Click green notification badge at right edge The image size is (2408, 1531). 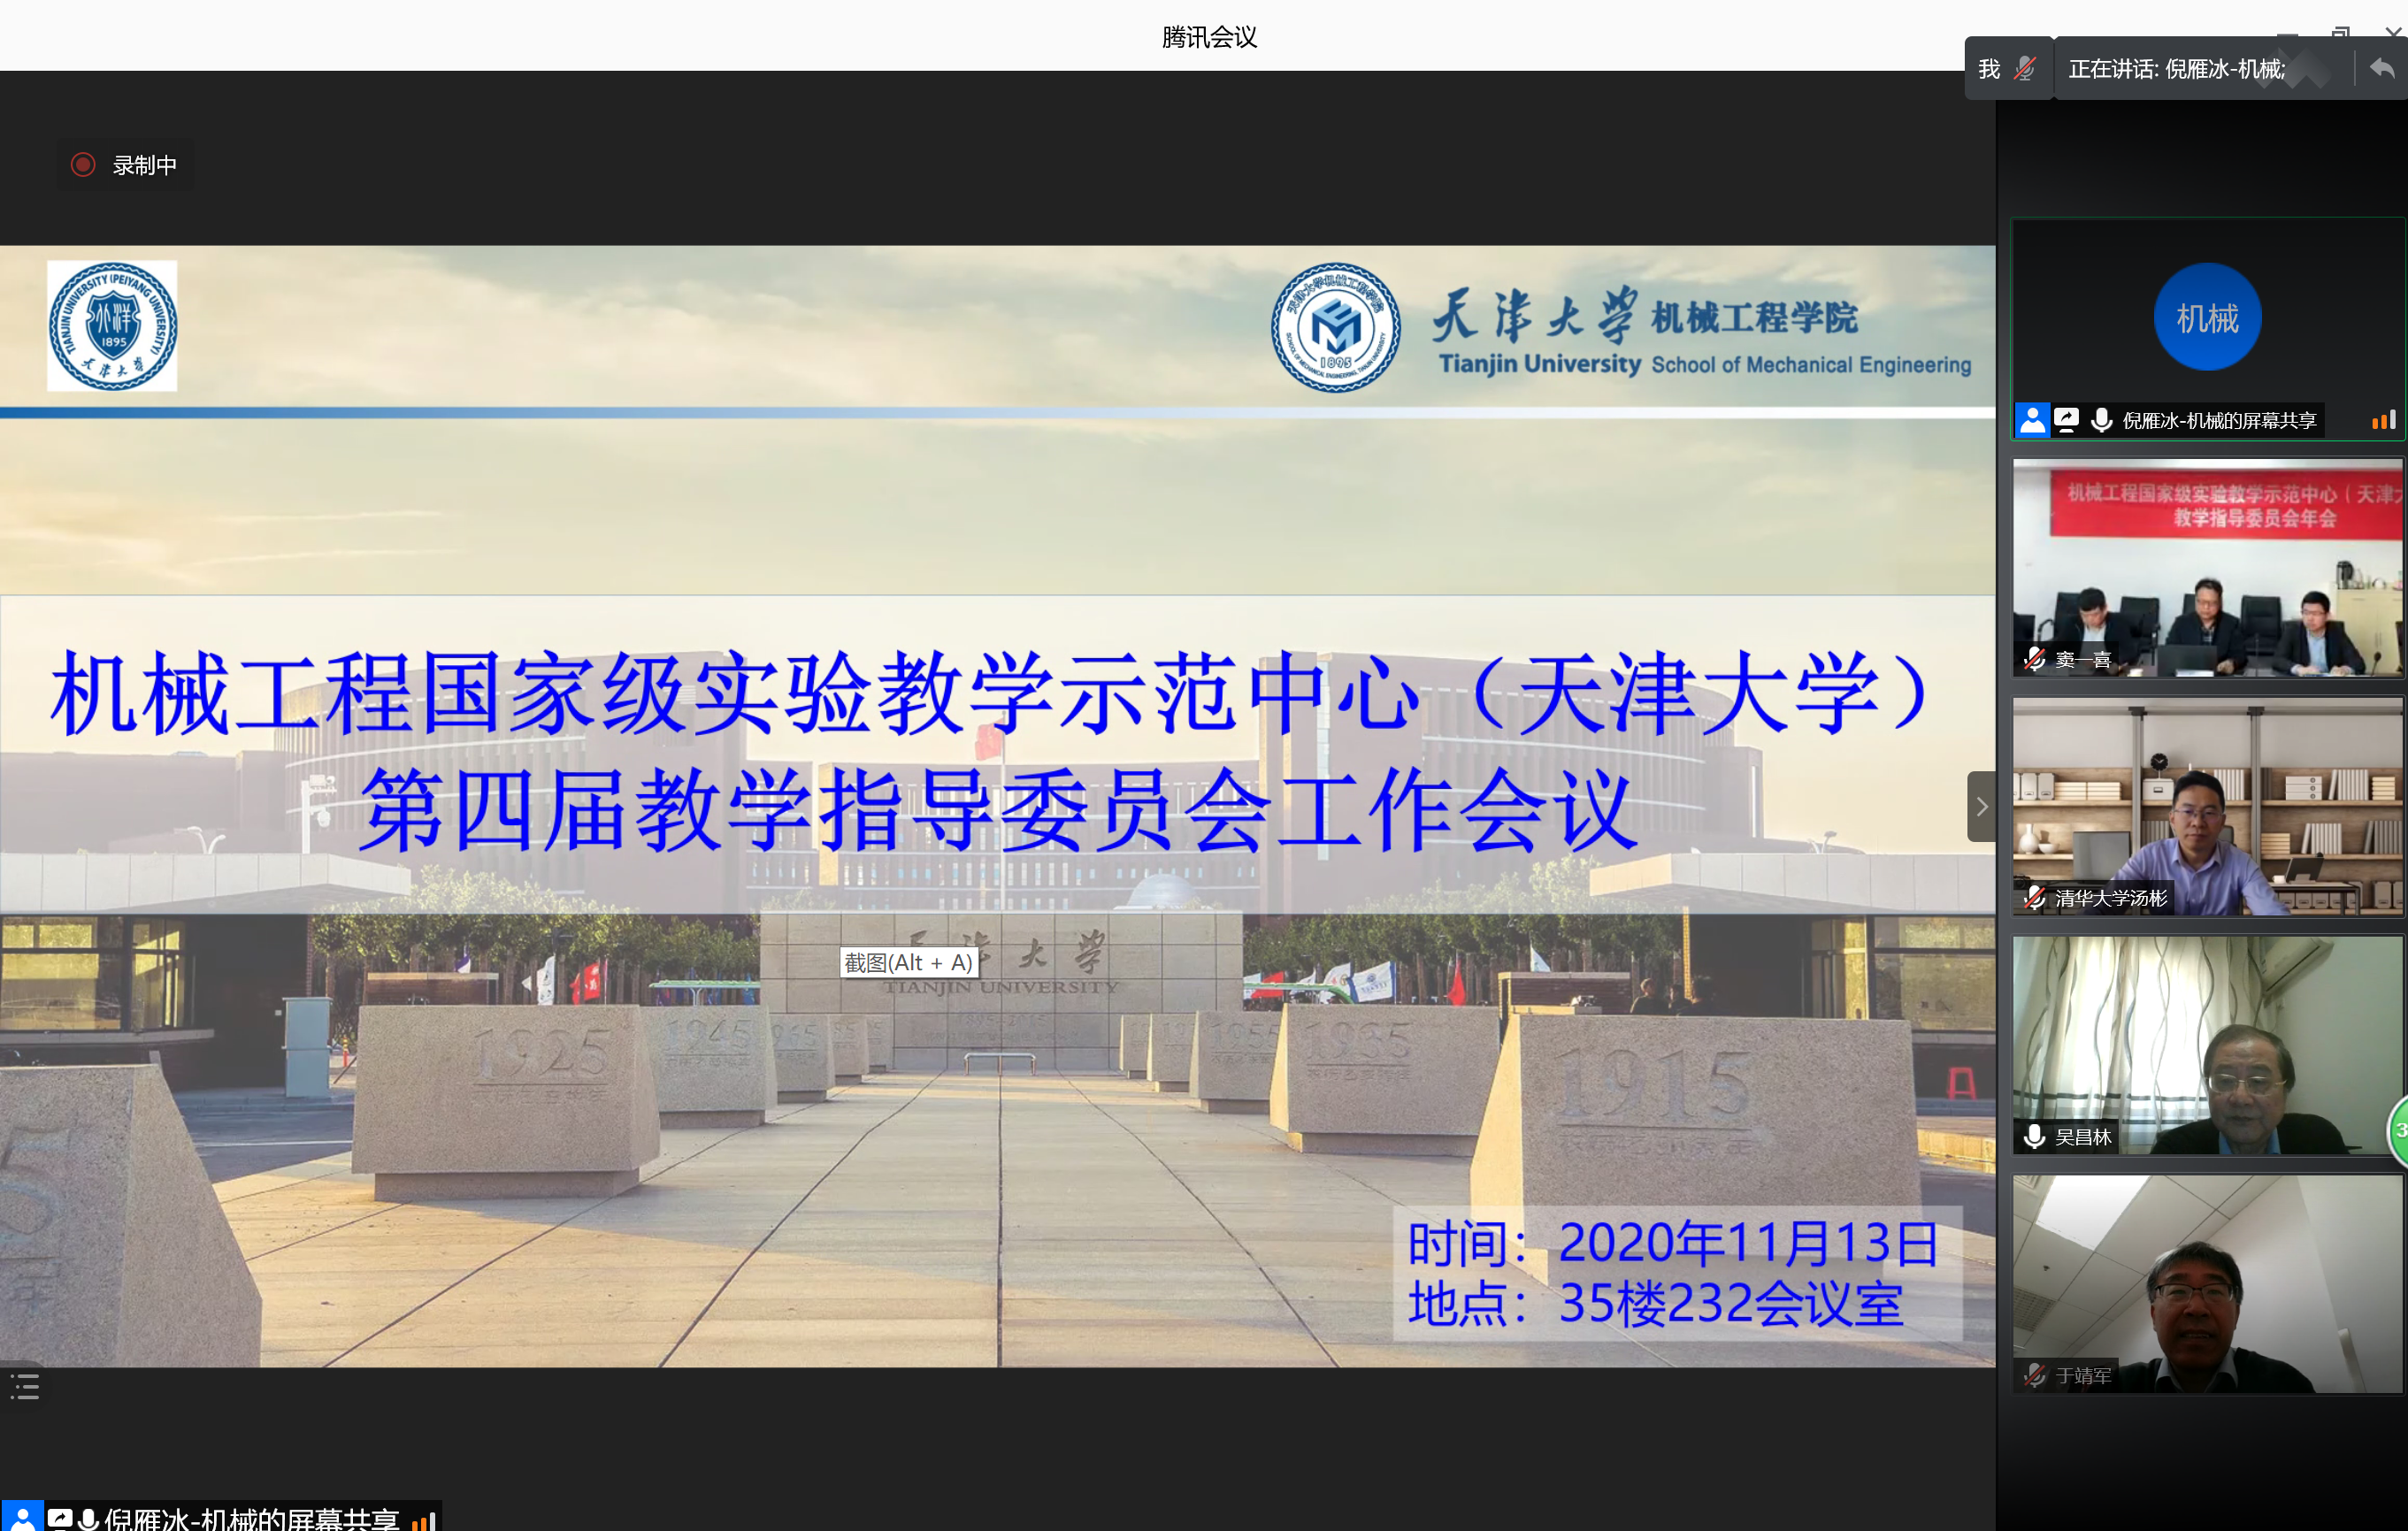coord(2399,1130)
